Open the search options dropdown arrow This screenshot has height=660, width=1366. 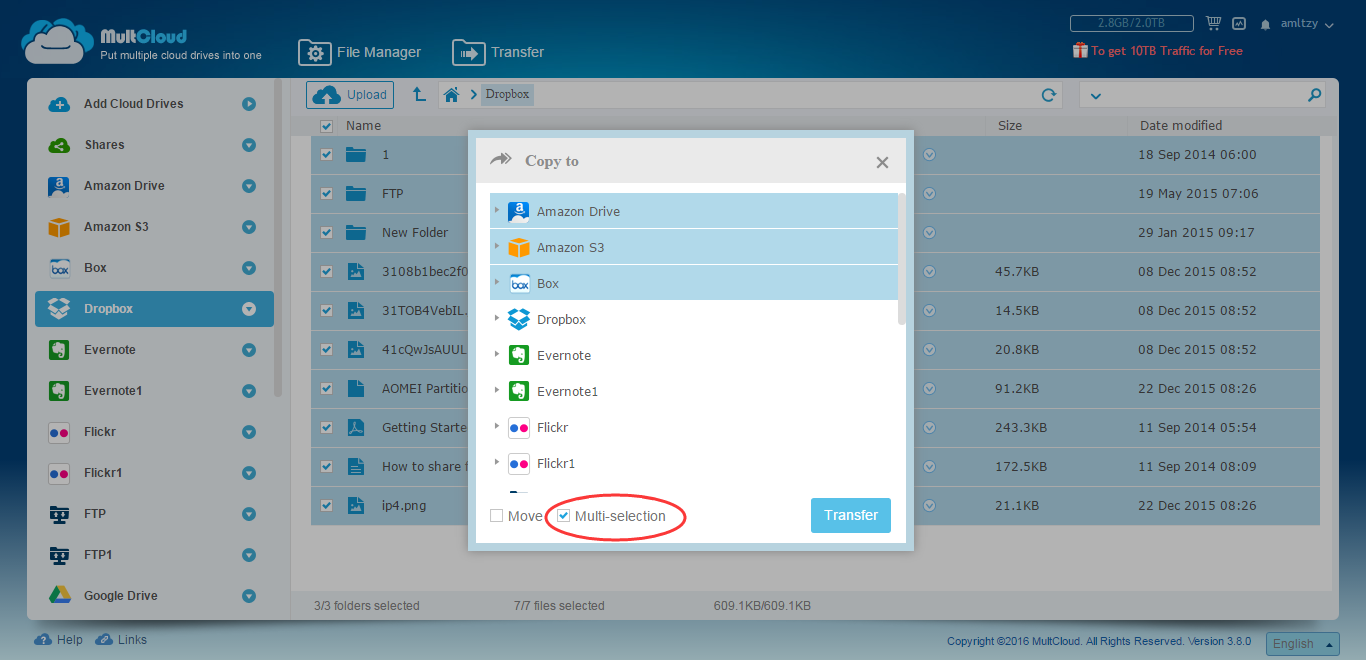(x=1095, y=96)
